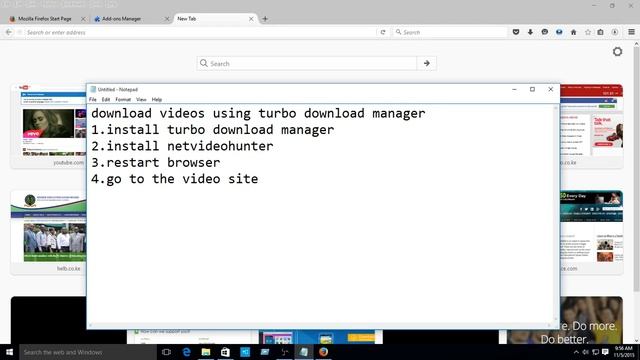The height and width of the screenshot is (360, 640).
Task: Show bookmarks with the clipboard list icon
Action: click(600, 32)
